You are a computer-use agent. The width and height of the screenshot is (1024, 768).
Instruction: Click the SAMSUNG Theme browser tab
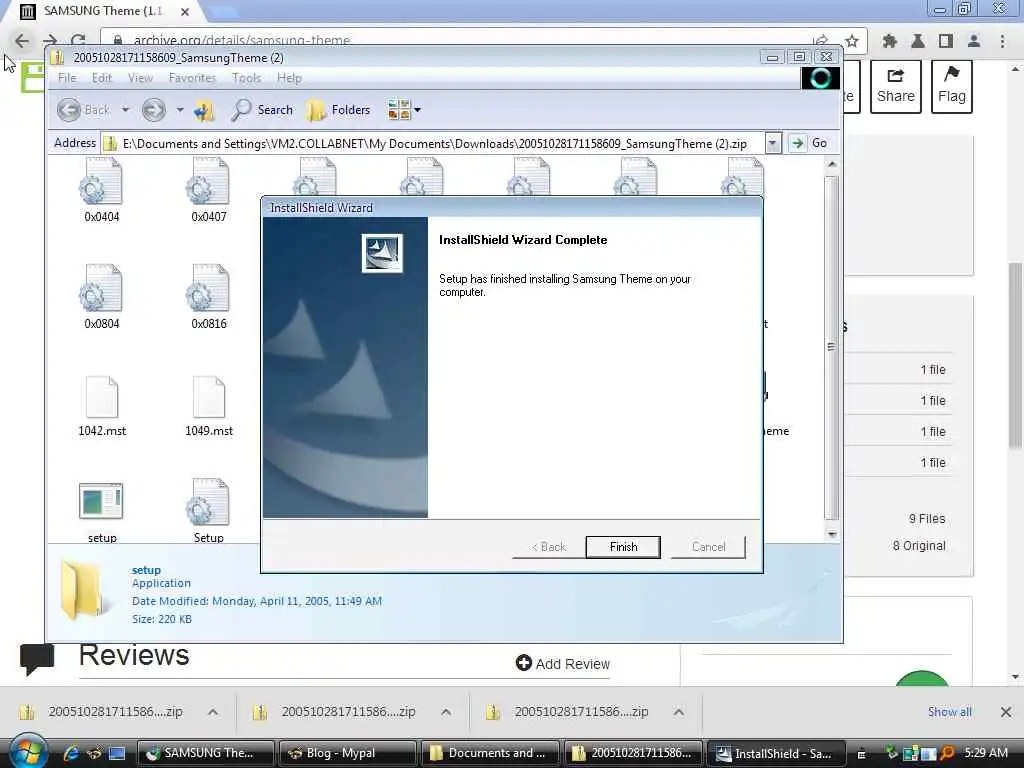pos(104,11)
